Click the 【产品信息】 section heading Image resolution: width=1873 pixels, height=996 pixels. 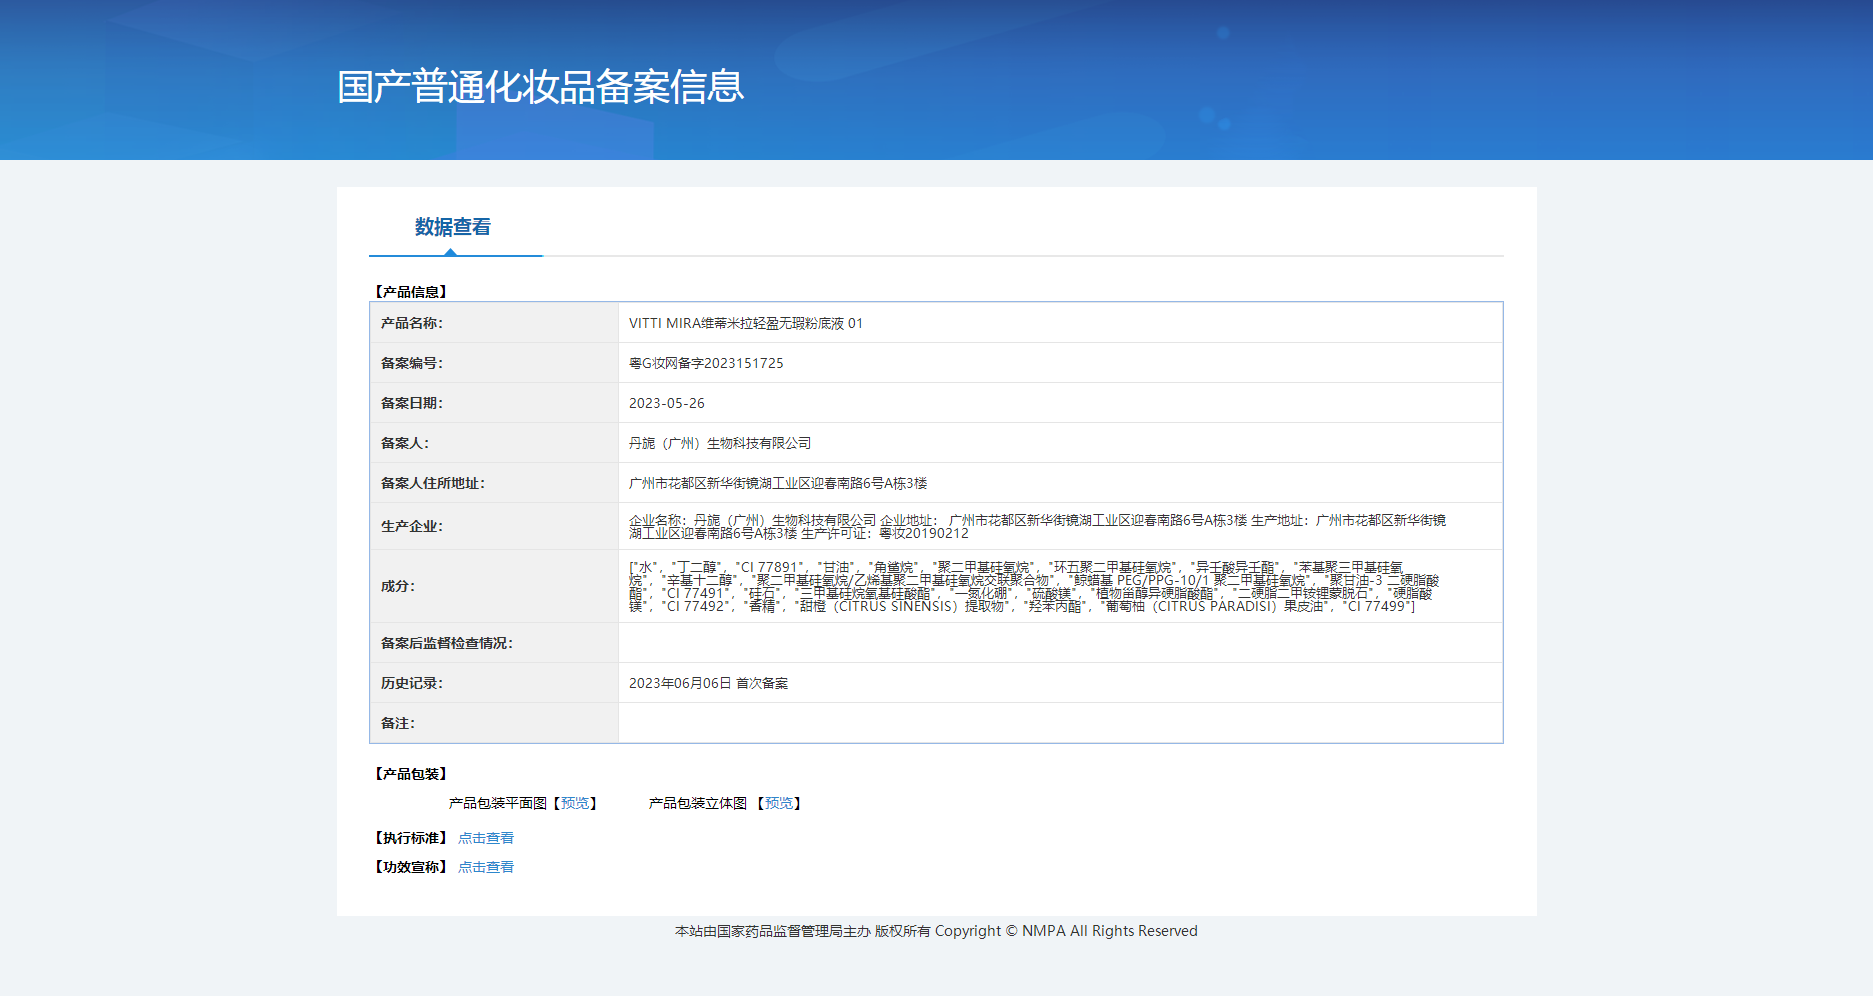(411, 292)
